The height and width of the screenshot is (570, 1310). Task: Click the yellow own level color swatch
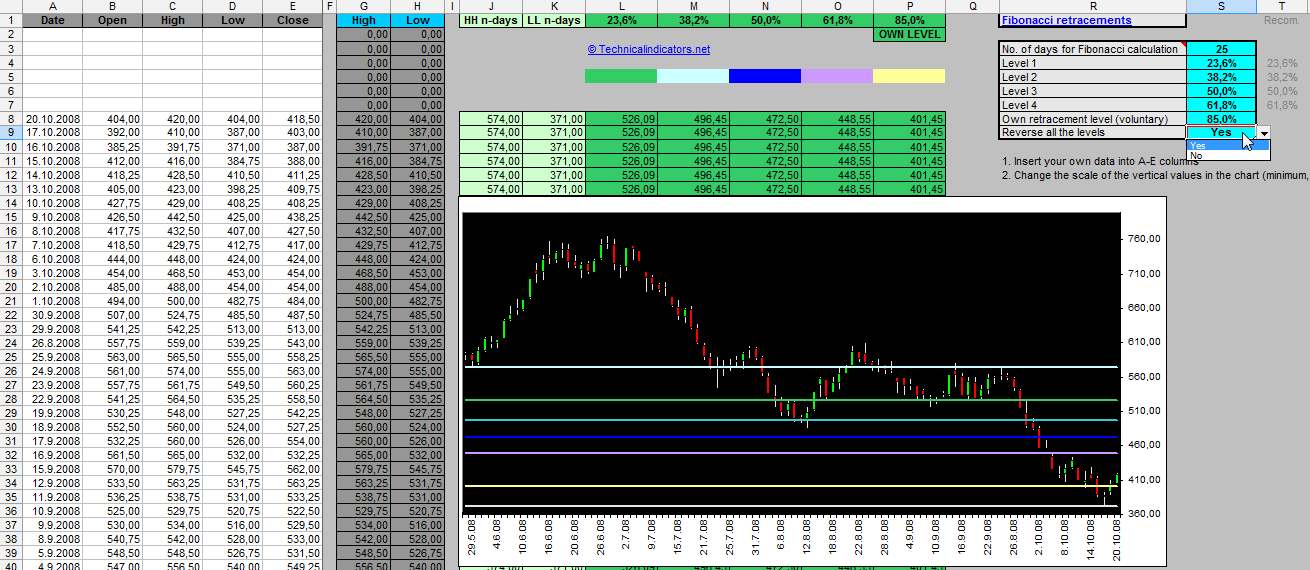909,76
